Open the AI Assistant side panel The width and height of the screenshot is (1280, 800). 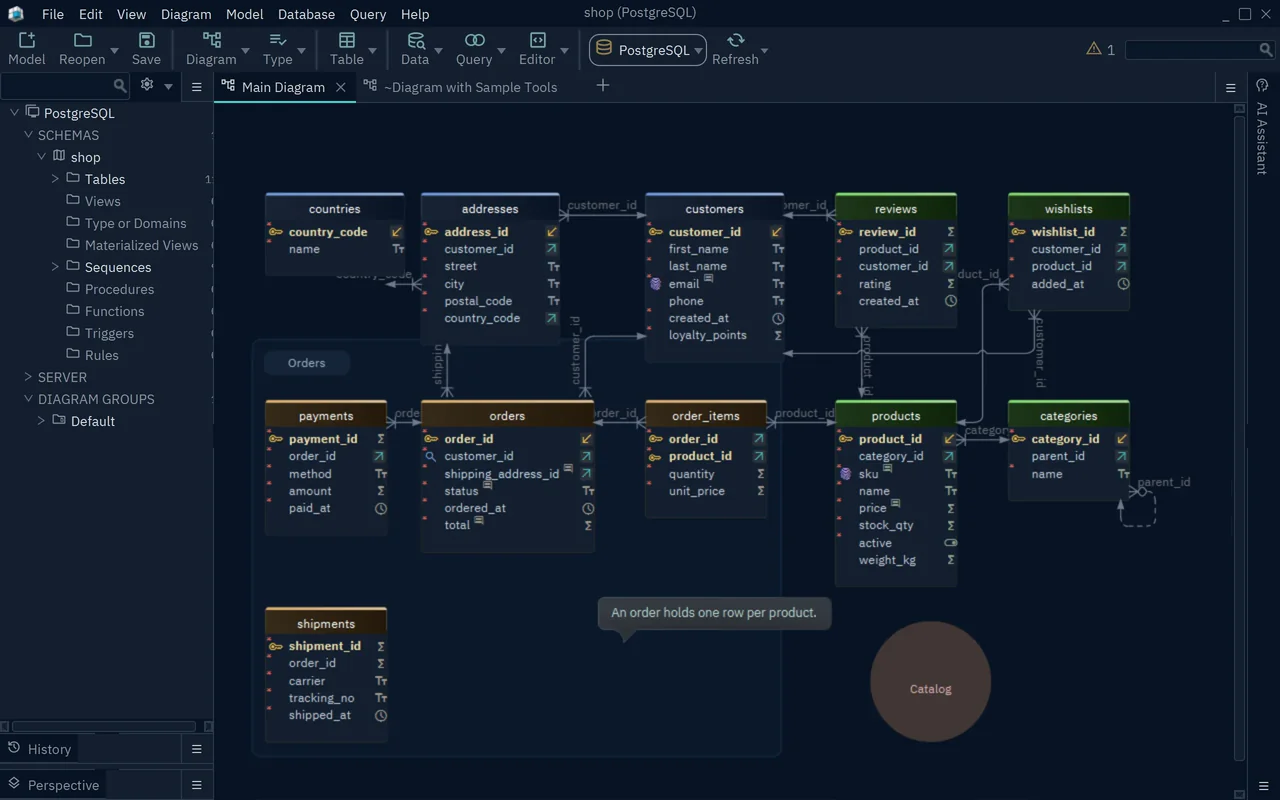(1262, 138)
